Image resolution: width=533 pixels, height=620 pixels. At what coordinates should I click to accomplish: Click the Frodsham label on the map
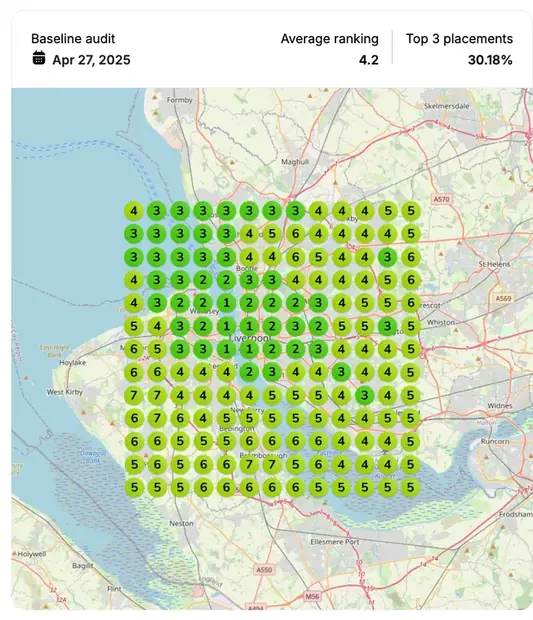[516, 514]
